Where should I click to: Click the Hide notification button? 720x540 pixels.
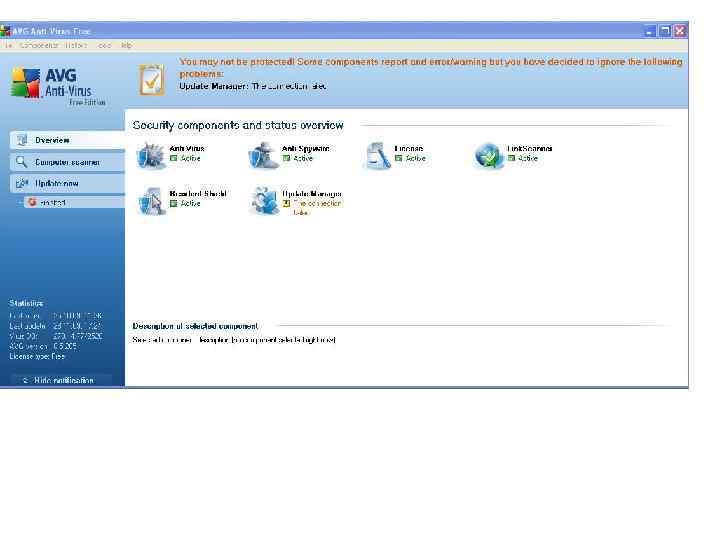pyautogui.click(x=62, y=380)
